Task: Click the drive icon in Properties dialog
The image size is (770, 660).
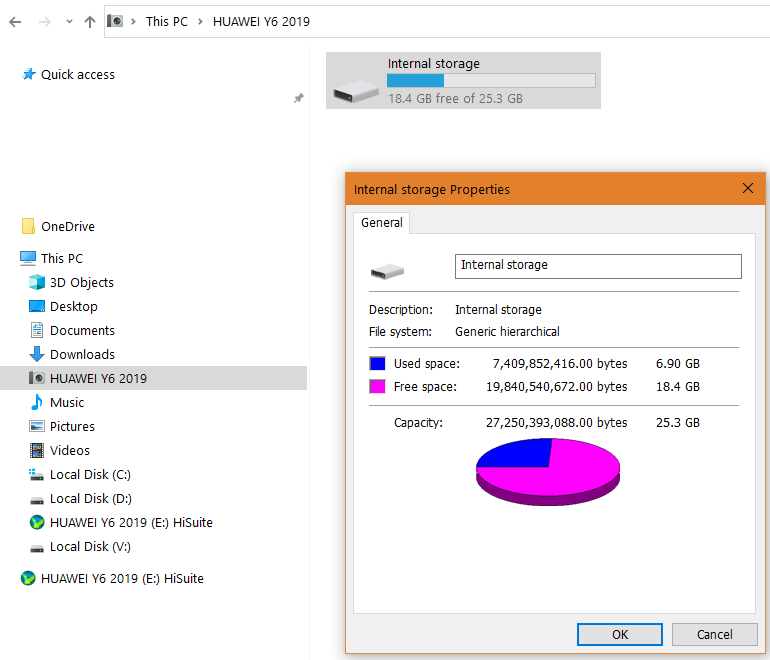Action: [x=387, y=271]
